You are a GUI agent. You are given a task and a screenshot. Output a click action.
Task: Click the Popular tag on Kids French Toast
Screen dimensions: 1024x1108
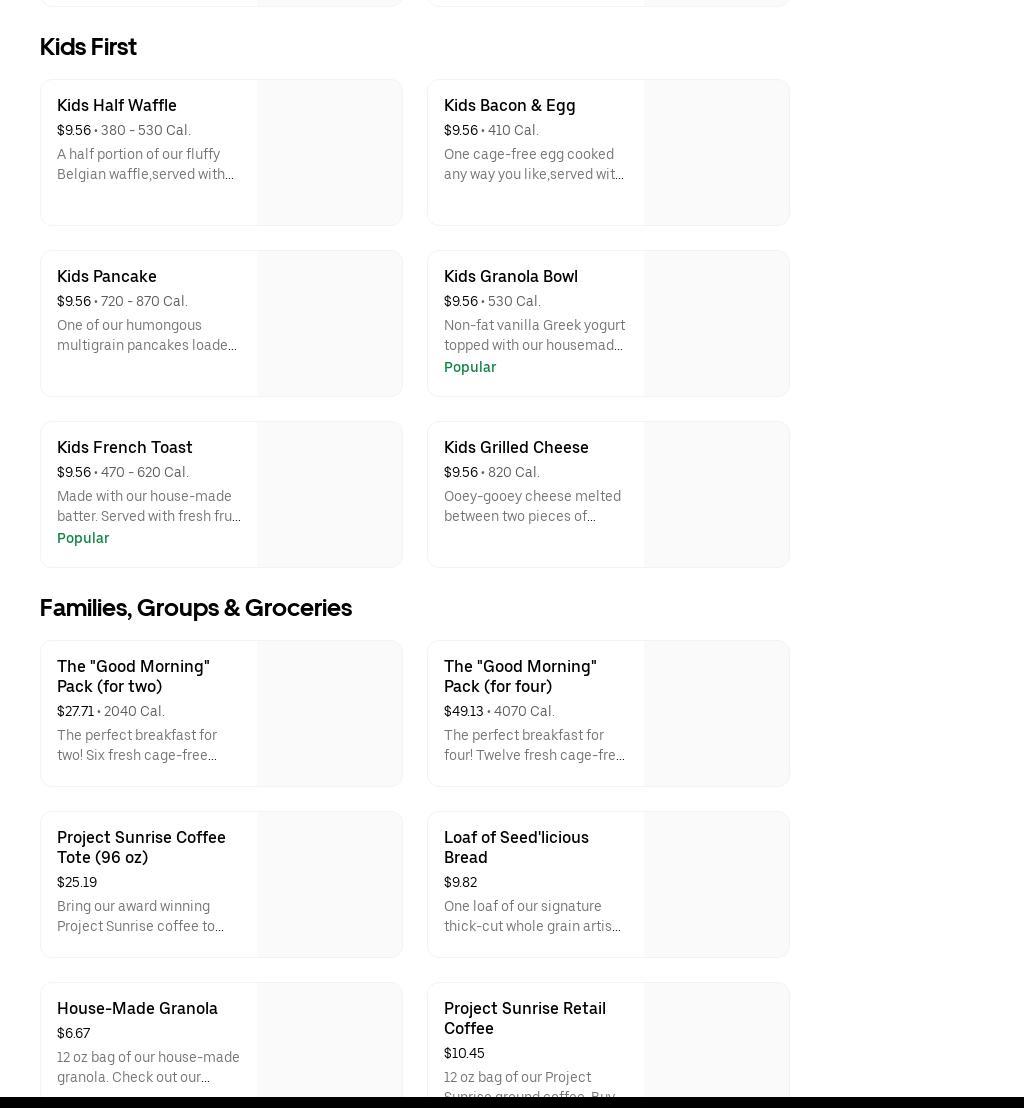[x=83, y=539]
